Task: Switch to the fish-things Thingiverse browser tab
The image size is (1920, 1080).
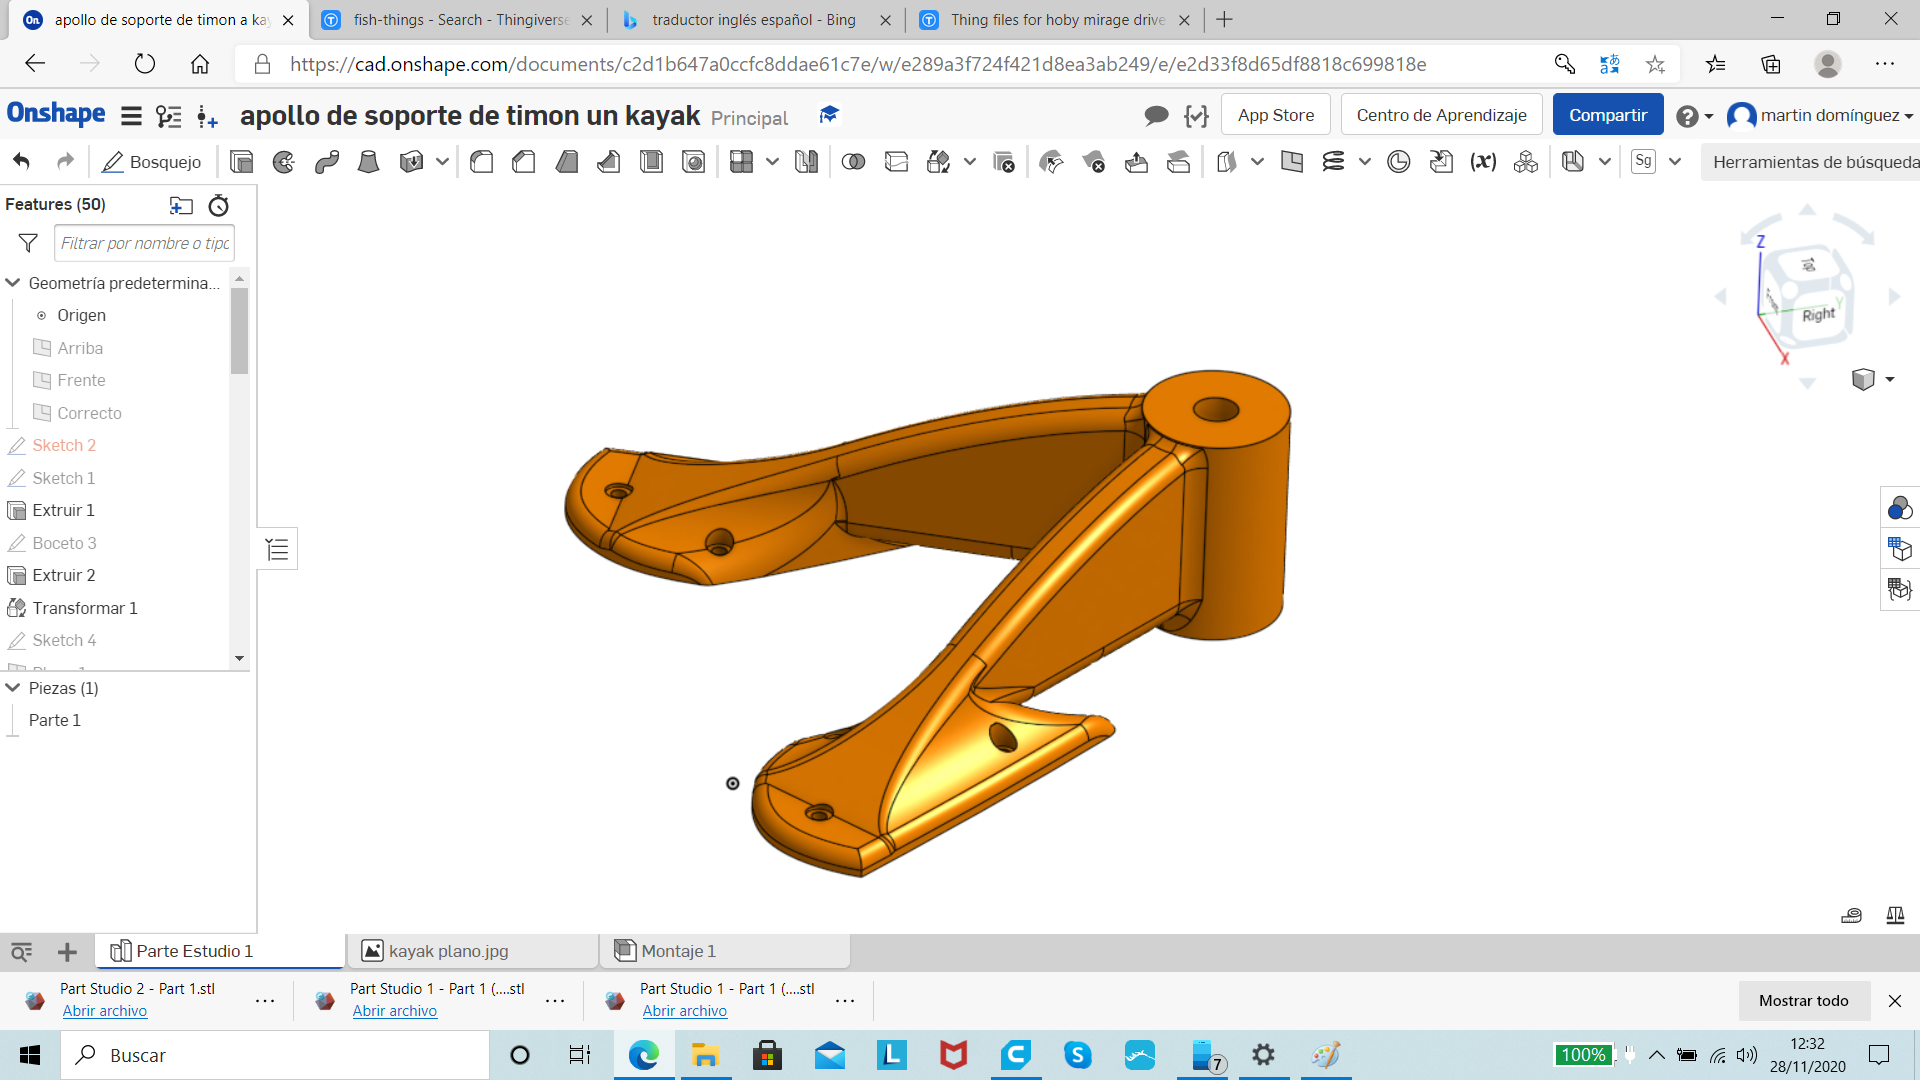Action: (x=459, y=20)
